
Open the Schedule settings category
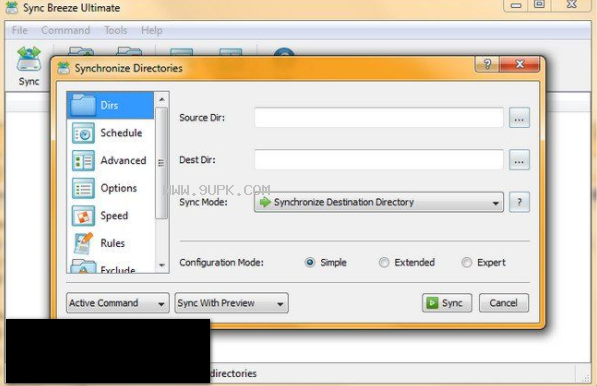[110, 133]
